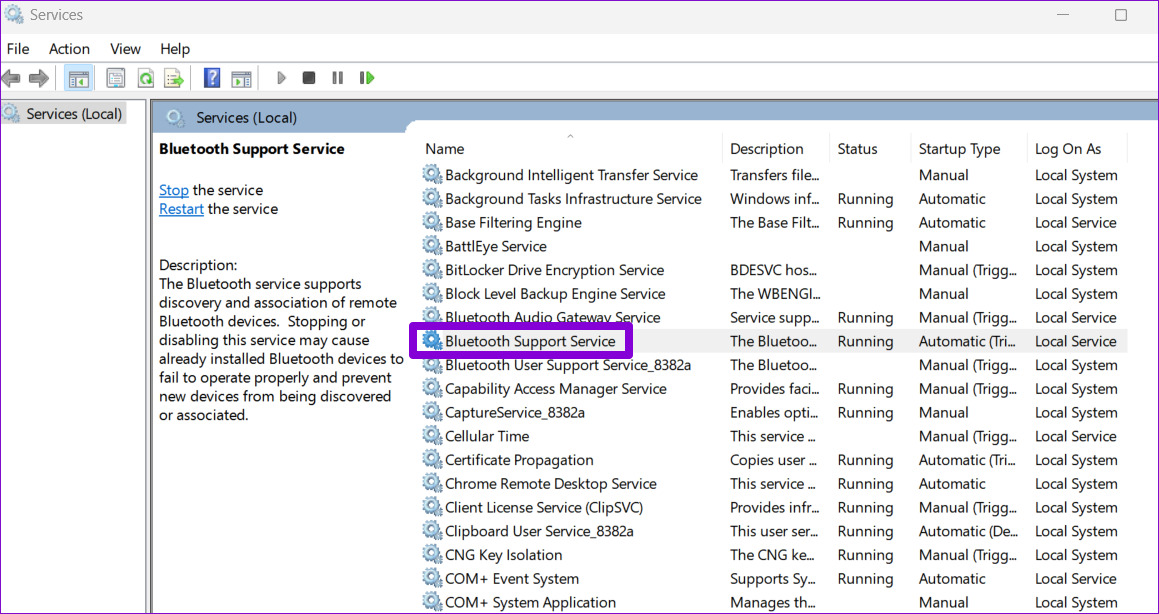This screenshot has width=1159, height=614.
Task: Sort by the Startup Type column header
Action: (x=958, y=149)
